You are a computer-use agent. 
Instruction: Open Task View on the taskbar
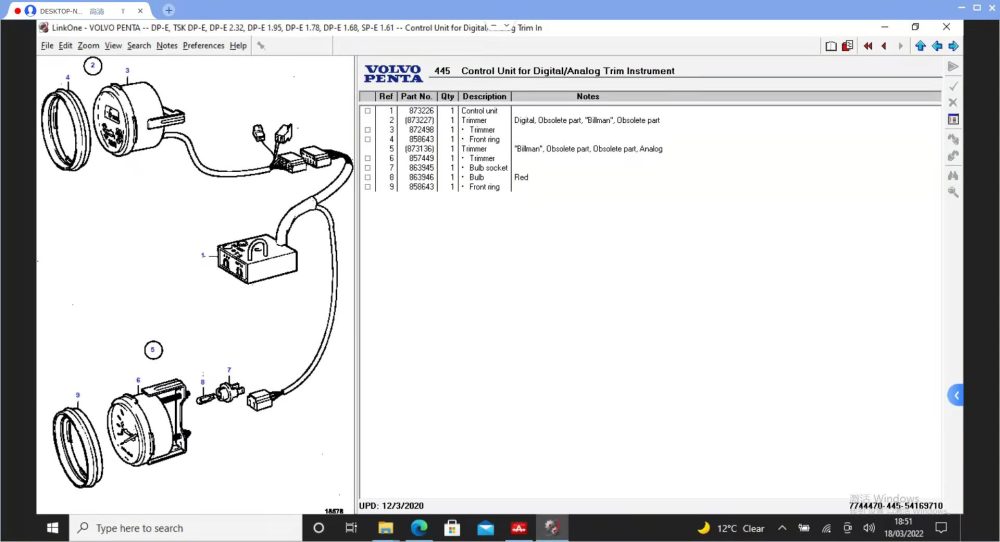click(x=351, y=528)
